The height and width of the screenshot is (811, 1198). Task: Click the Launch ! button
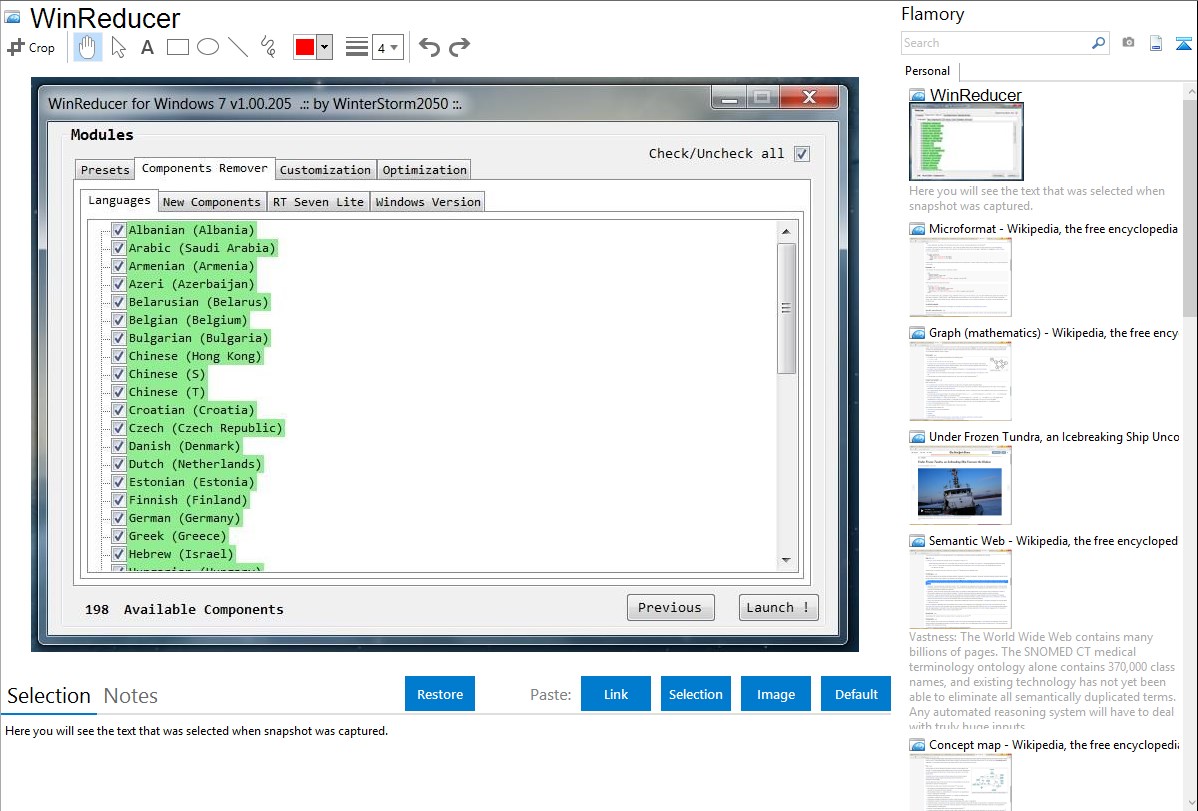[x=778, y=608]
